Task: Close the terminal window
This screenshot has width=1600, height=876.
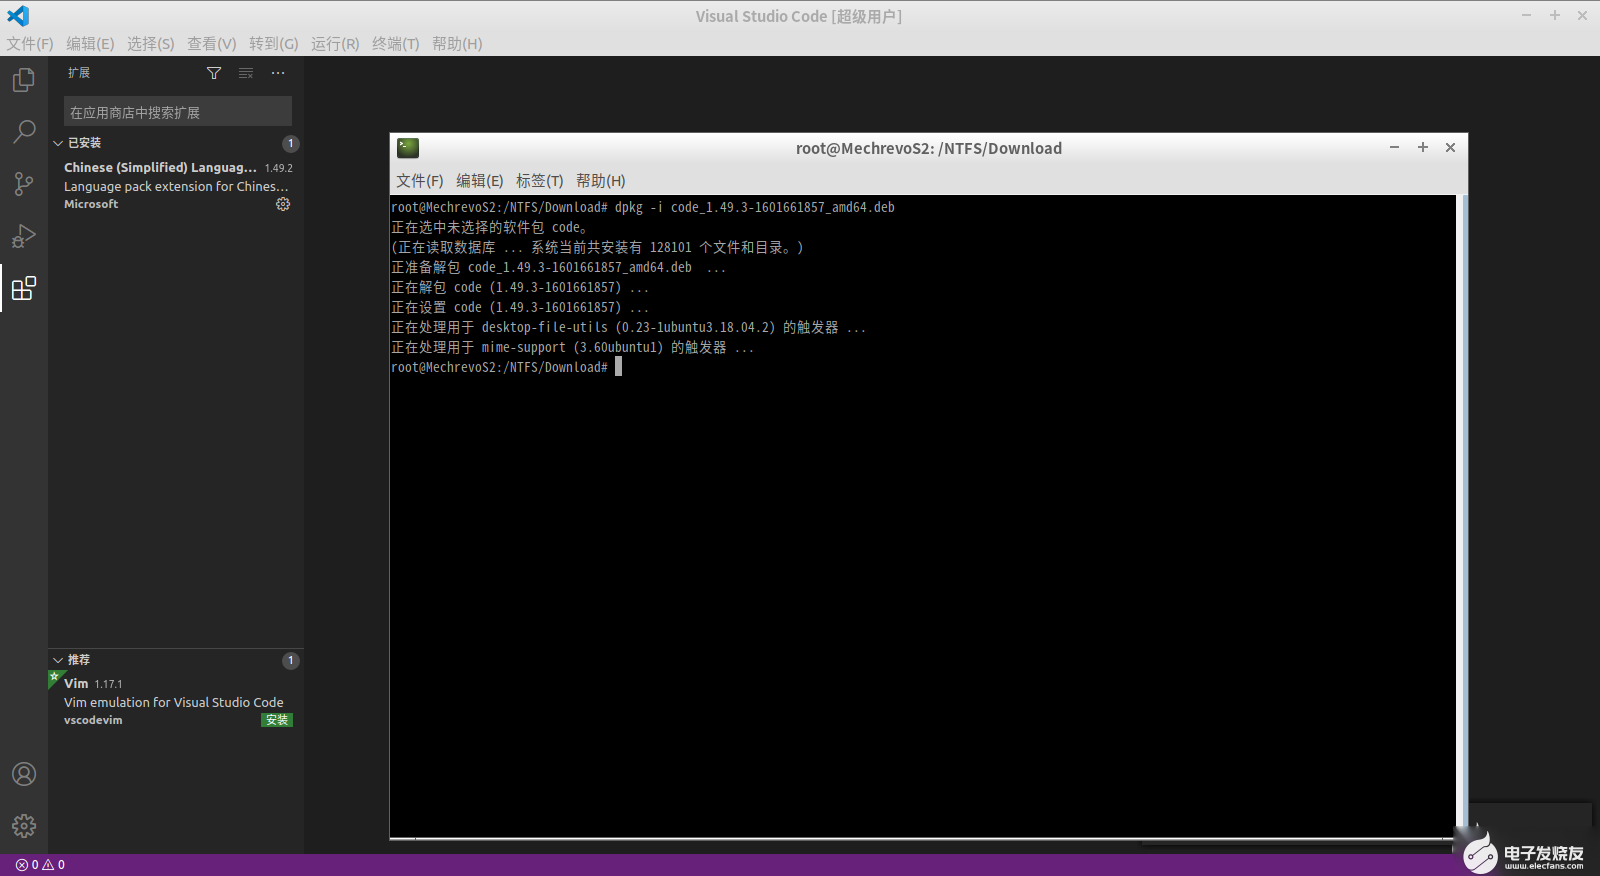Action: click(1451, 147)
